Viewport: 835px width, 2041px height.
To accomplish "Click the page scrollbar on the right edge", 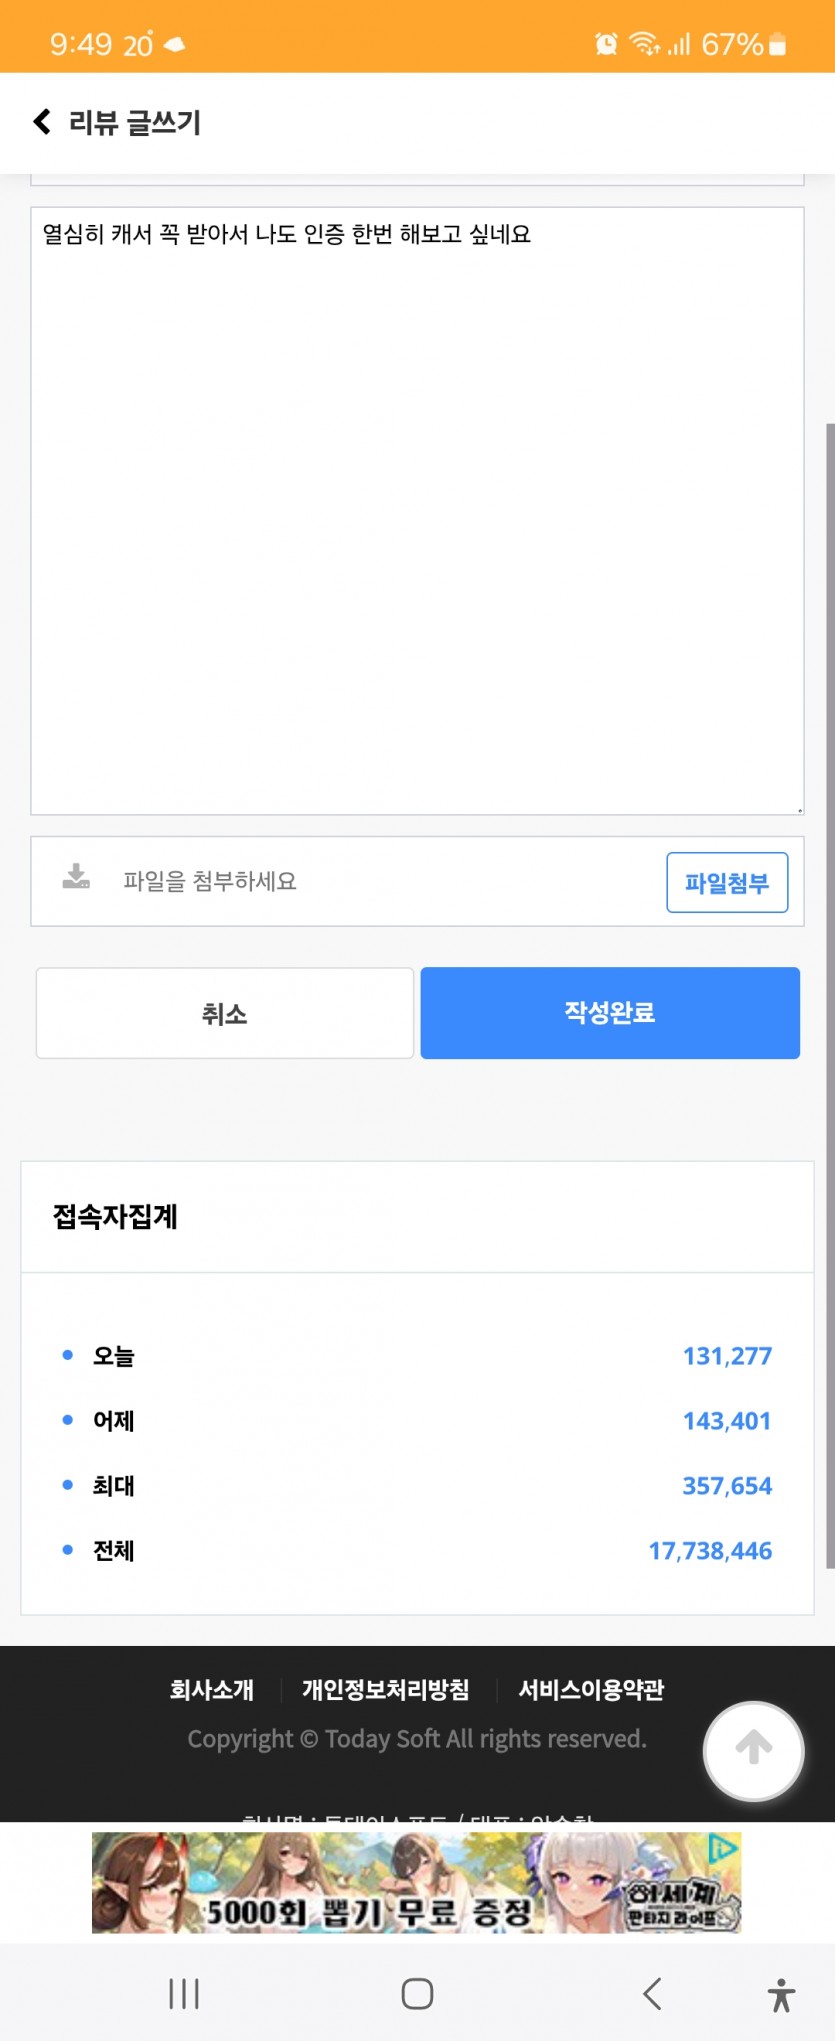I will click(x=830, y=996).
